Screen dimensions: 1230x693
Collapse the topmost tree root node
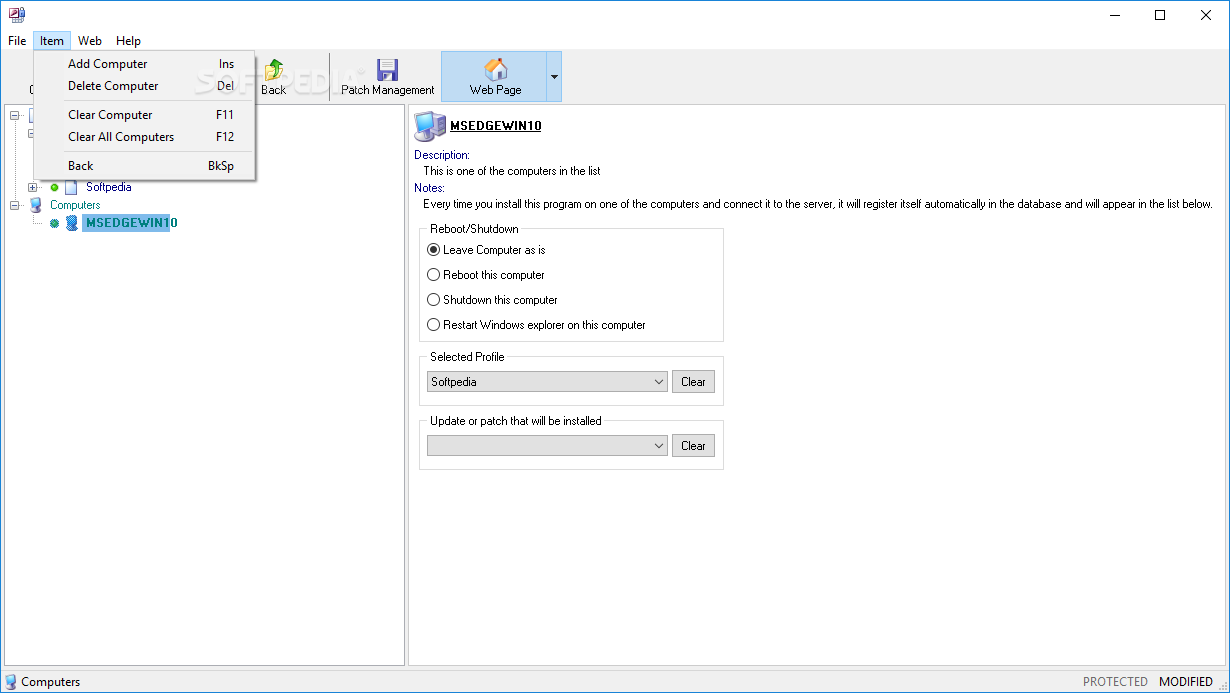click(x=15, y=116)
